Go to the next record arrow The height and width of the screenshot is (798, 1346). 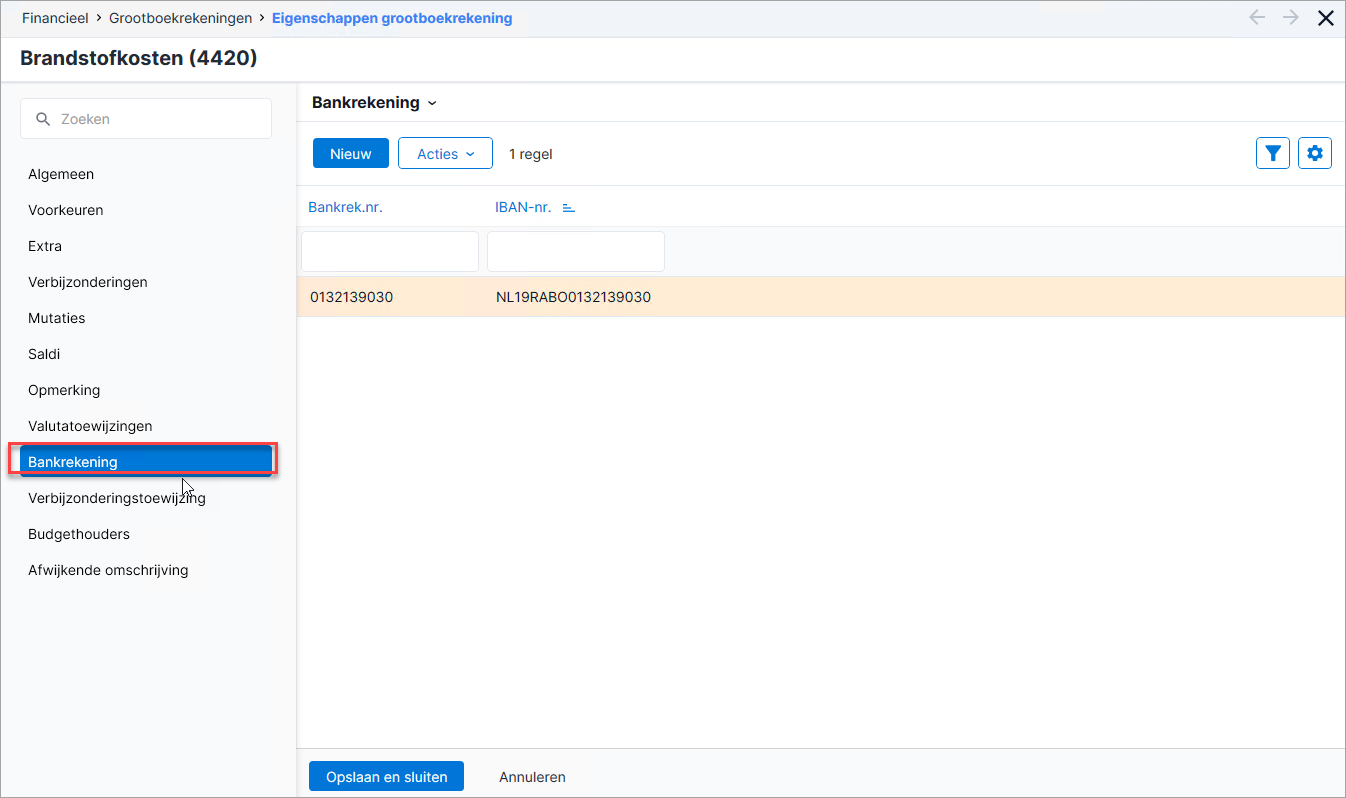[x=1291, y=18]
